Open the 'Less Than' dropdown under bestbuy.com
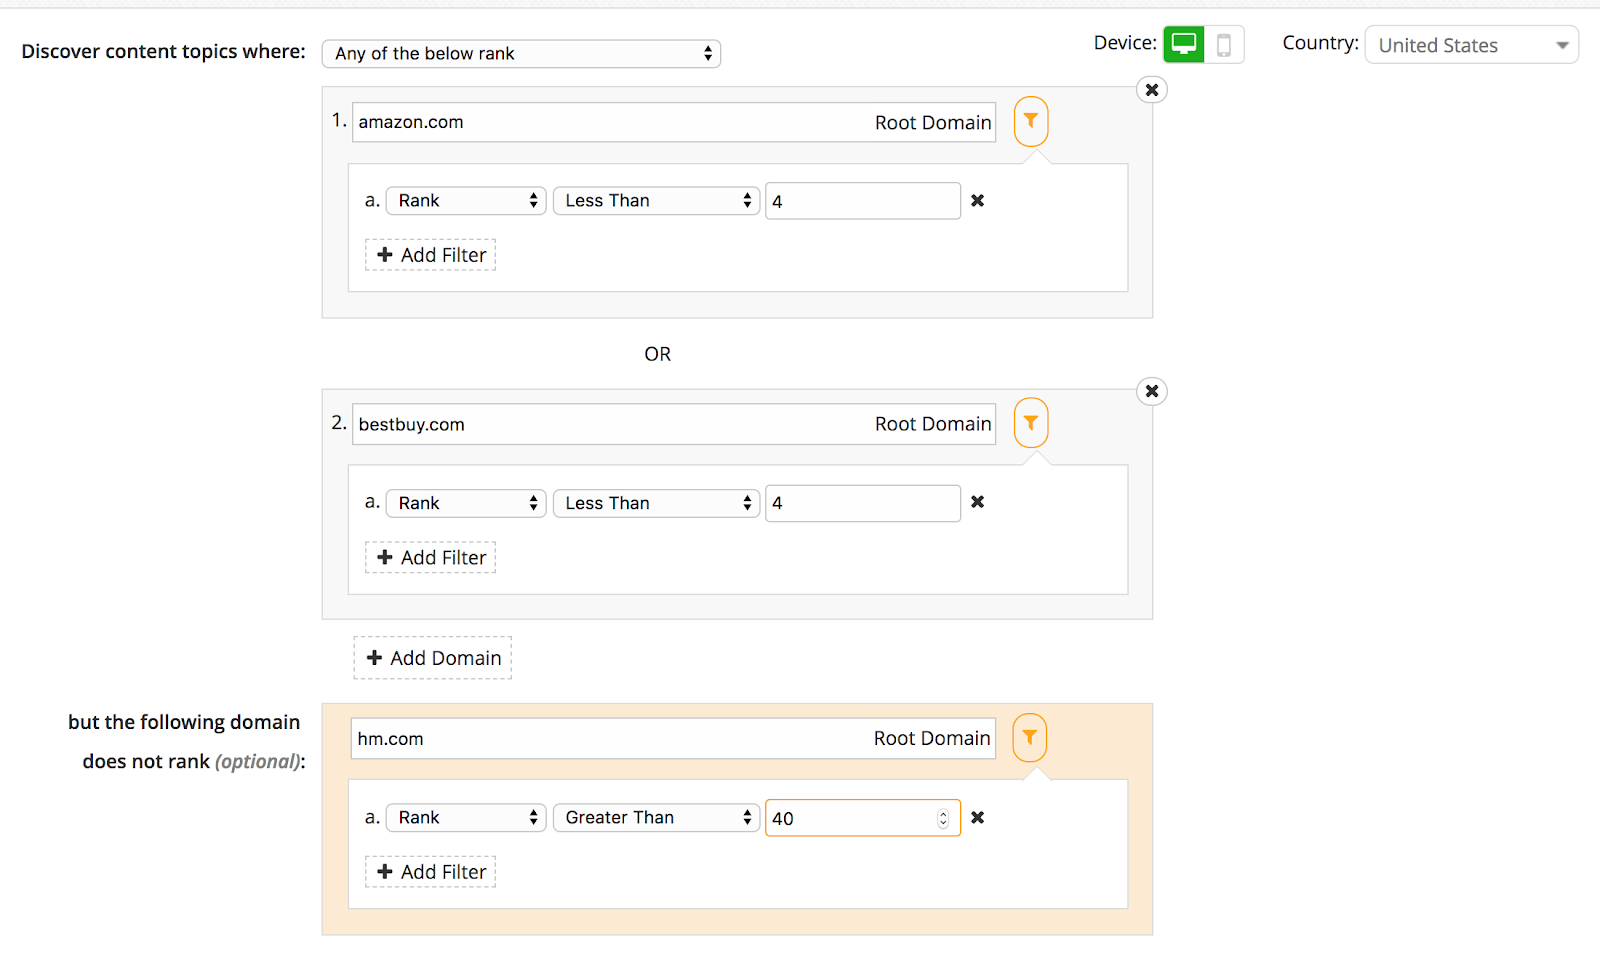This screenshot has width=1600, height=972. (656, 503)
